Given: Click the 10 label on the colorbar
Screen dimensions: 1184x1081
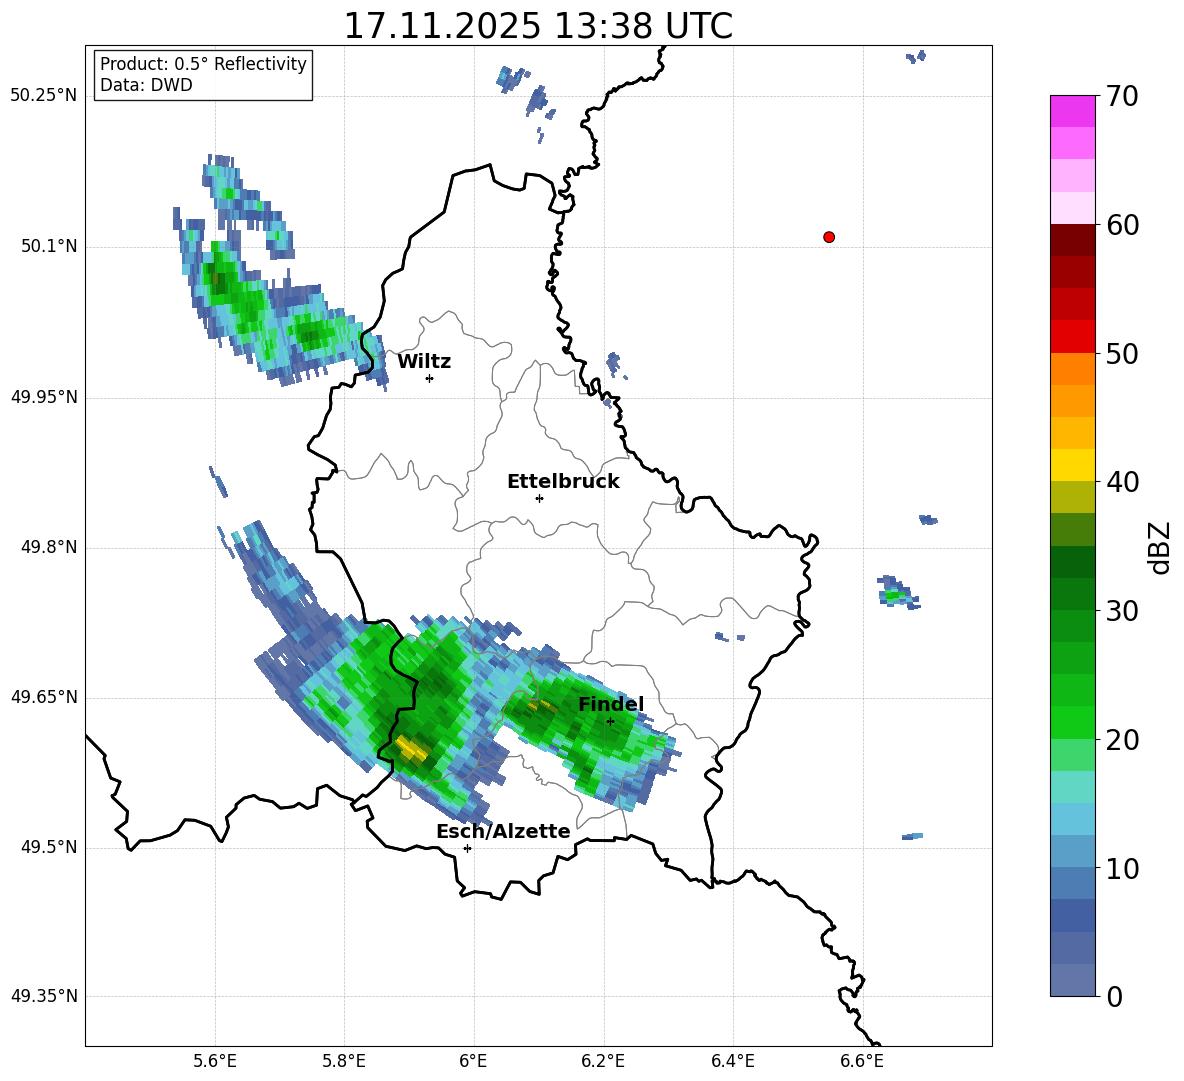Looking at the screenshot, I should coord(1121,868).
